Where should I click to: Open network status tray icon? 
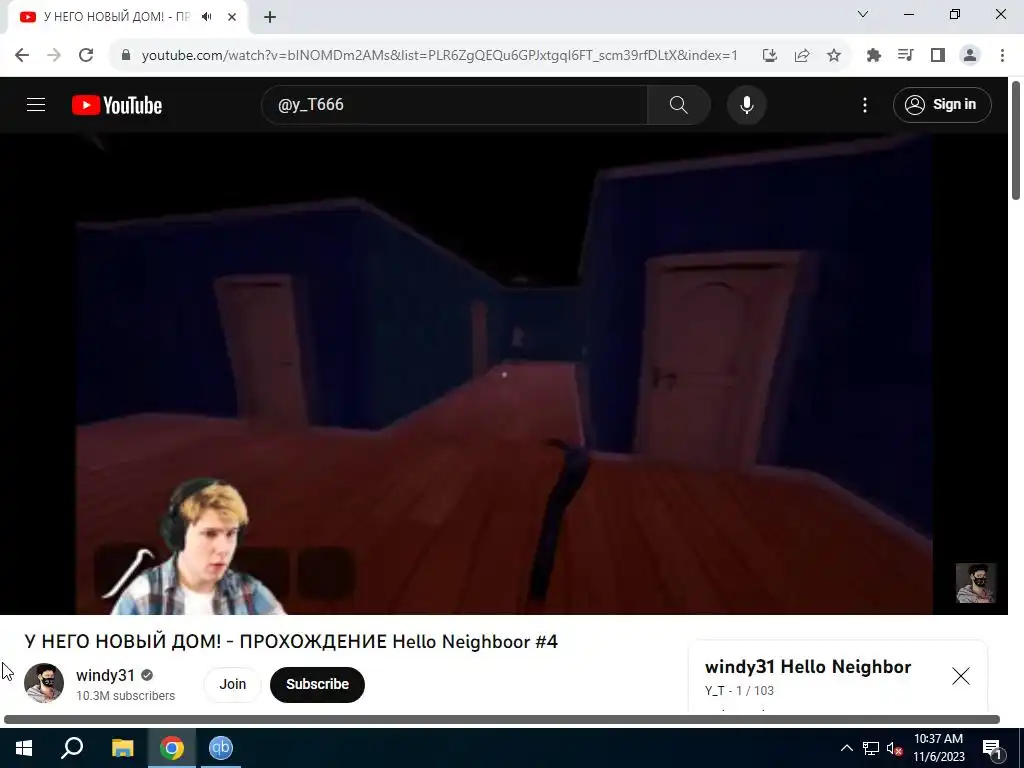[871, 748]
